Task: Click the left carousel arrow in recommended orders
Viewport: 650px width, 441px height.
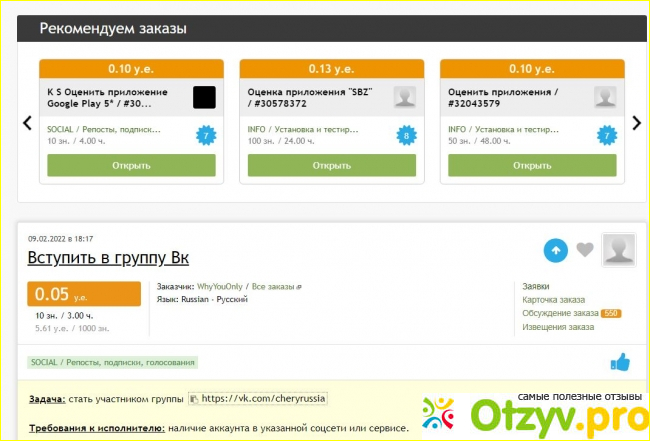Action: tap(28, 123)
